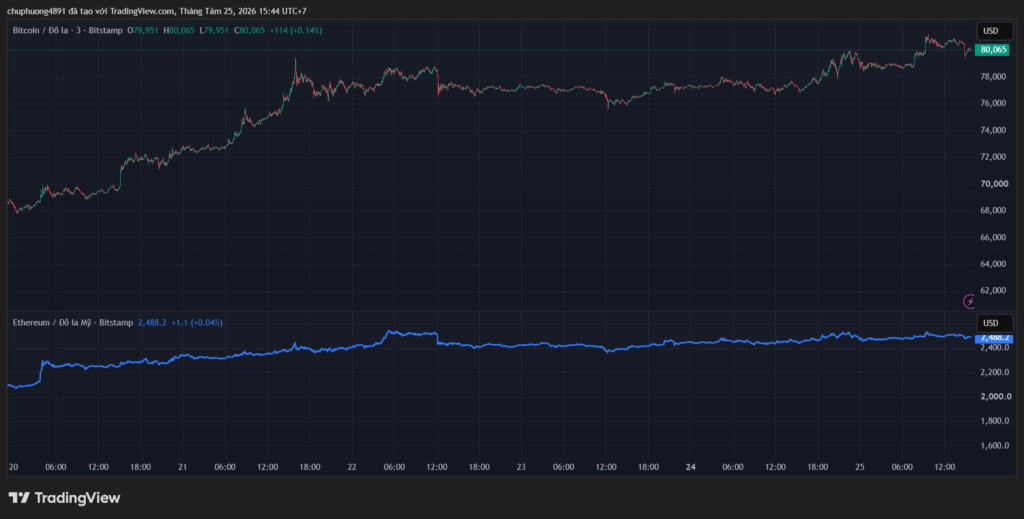Image resolution: width=1024 pixels, height=519 pixels.
Task: Click the O79,951 open value
Action: (143, 30)
